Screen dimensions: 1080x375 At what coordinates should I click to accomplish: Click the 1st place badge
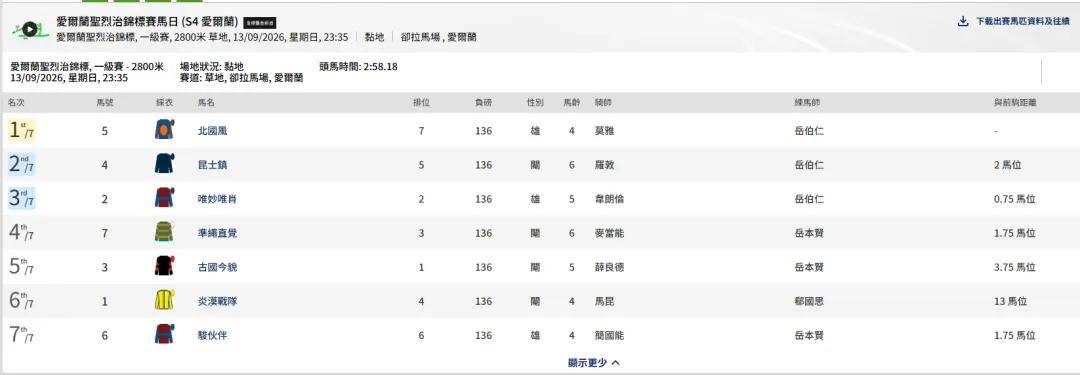click(x=21, y=130)
